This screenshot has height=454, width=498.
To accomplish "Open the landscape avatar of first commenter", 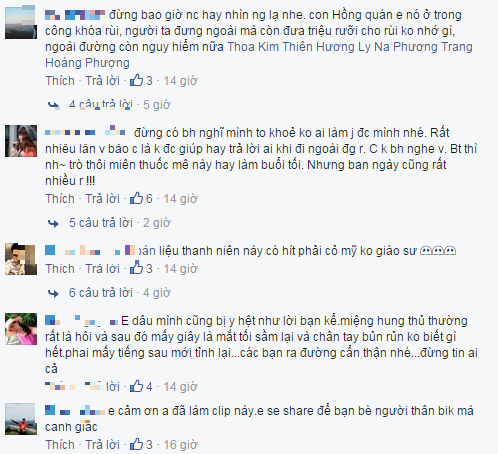I will coord(21,23).
